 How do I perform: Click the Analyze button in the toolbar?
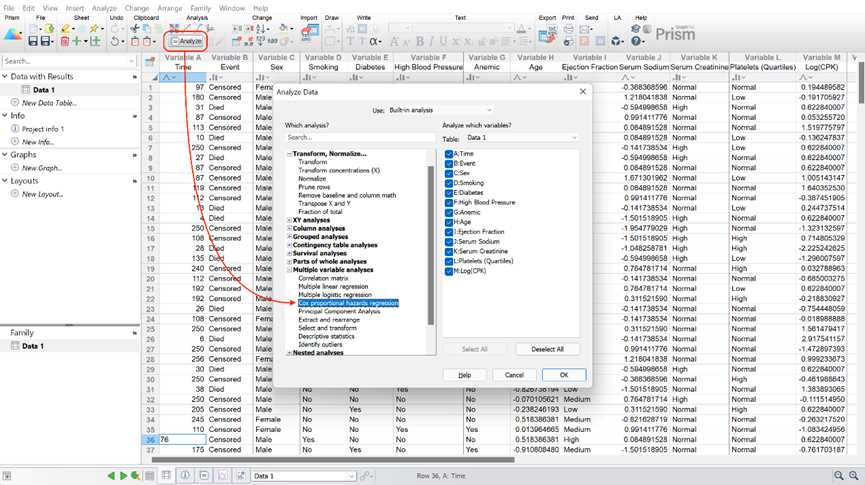click(185, 41)
